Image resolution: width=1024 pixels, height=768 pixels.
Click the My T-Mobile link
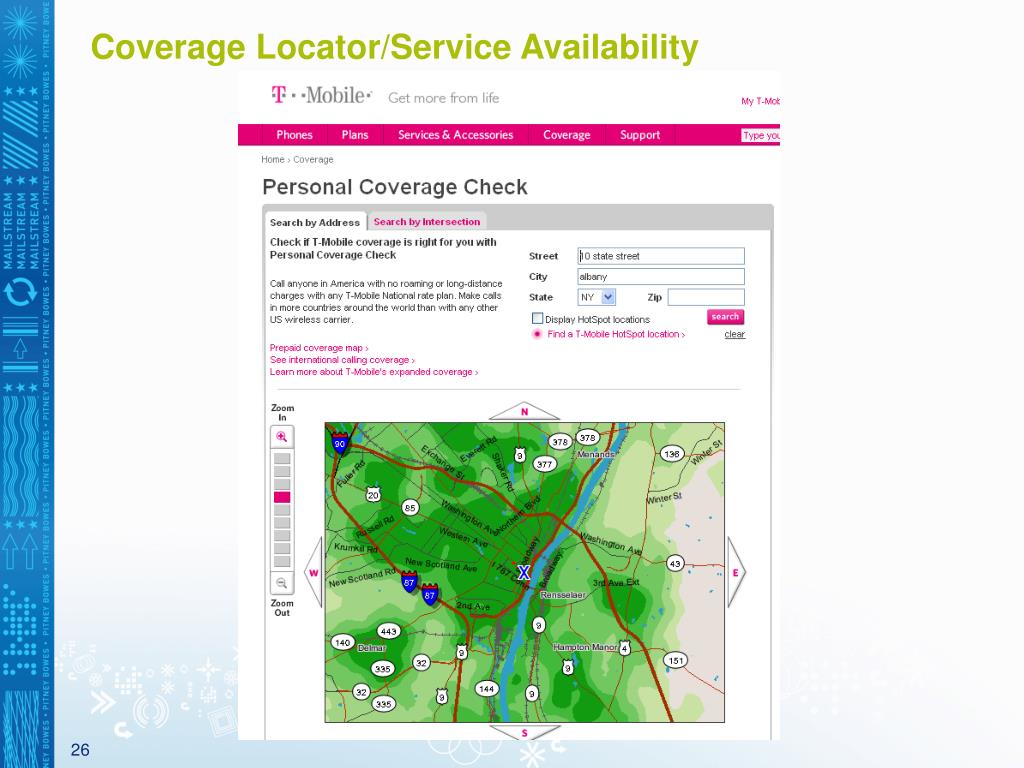click(x=760, y=101)
